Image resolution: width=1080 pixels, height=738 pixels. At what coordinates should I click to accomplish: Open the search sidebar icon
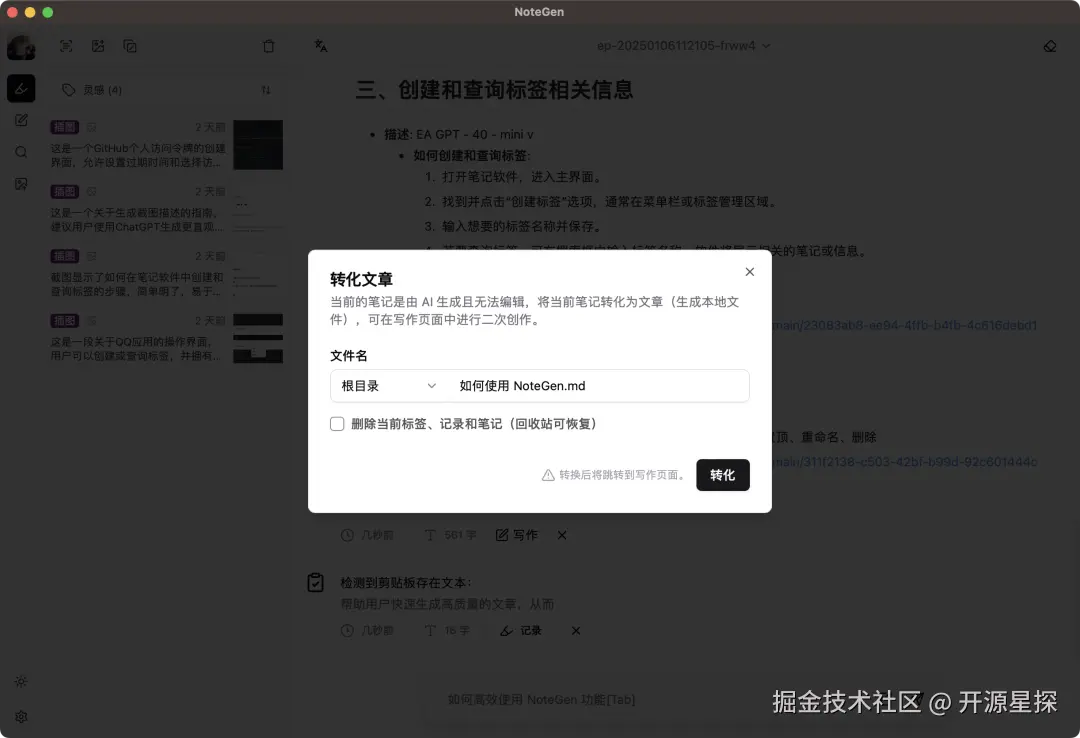coord(21,152)
